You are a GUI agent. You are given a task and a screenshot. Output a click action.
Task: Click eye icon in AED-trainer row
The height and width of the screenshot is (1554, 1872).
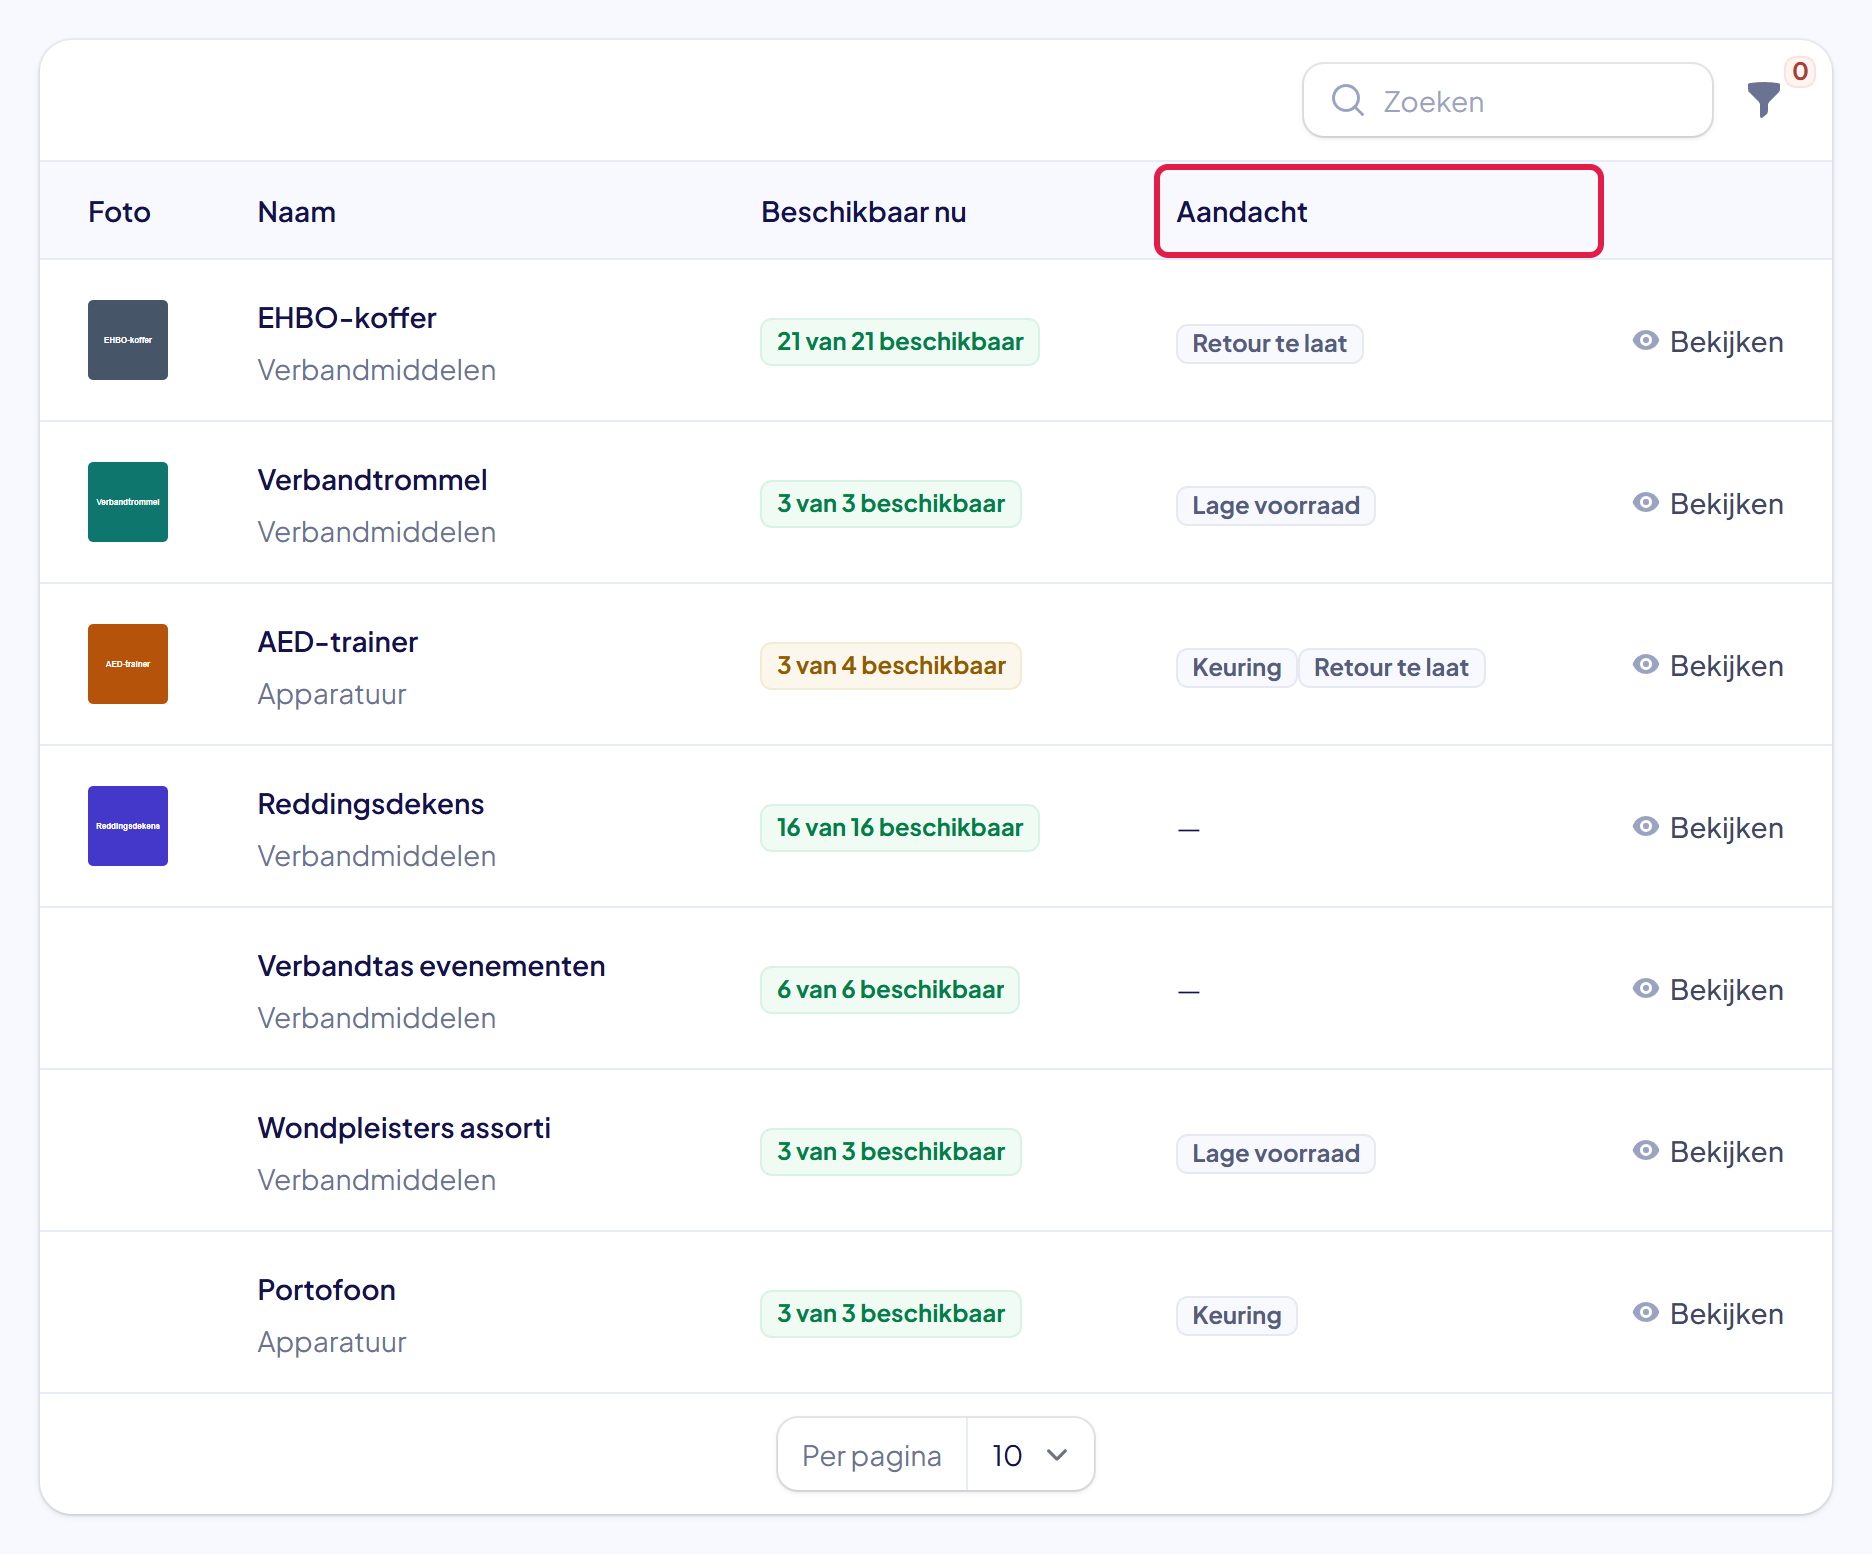(1645, 665)
